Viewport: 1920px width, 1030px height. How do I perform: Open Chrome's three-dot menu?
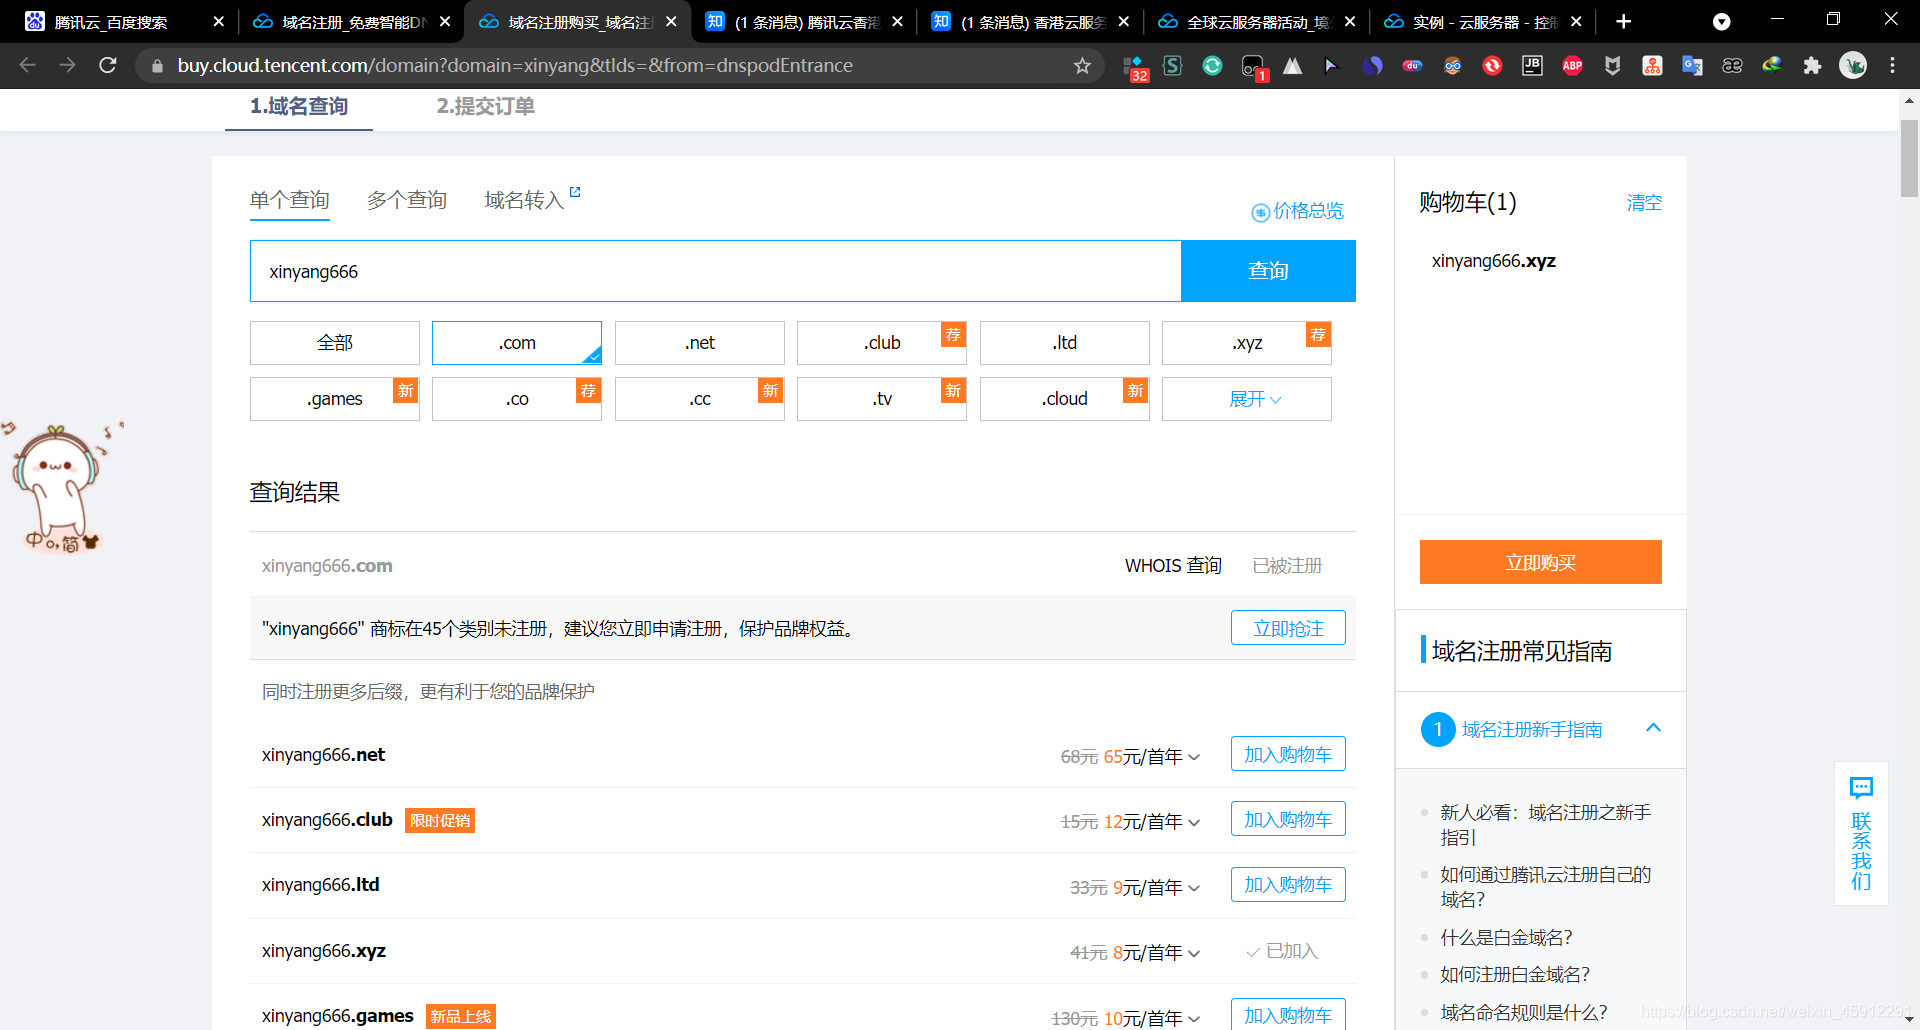(1892, 65)
